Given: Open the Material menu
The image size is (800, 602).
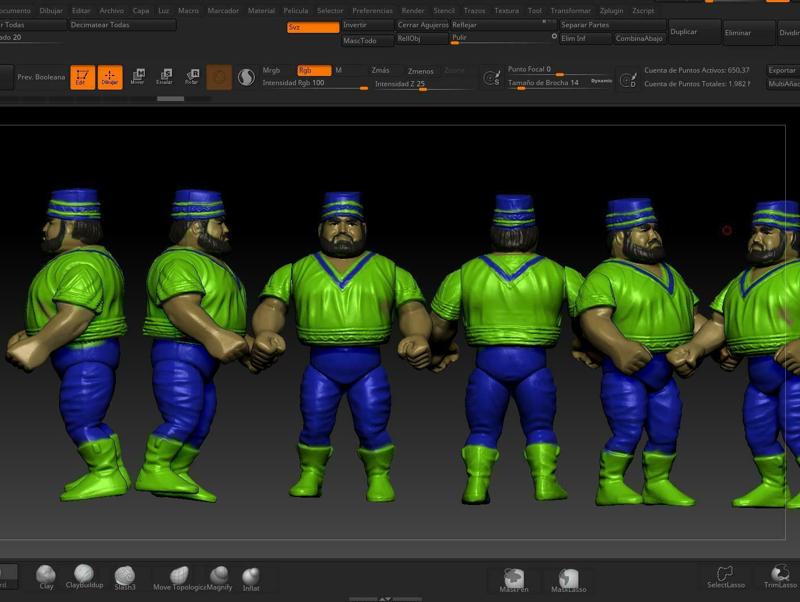Looking at the screenshot, I should (261, 10).
